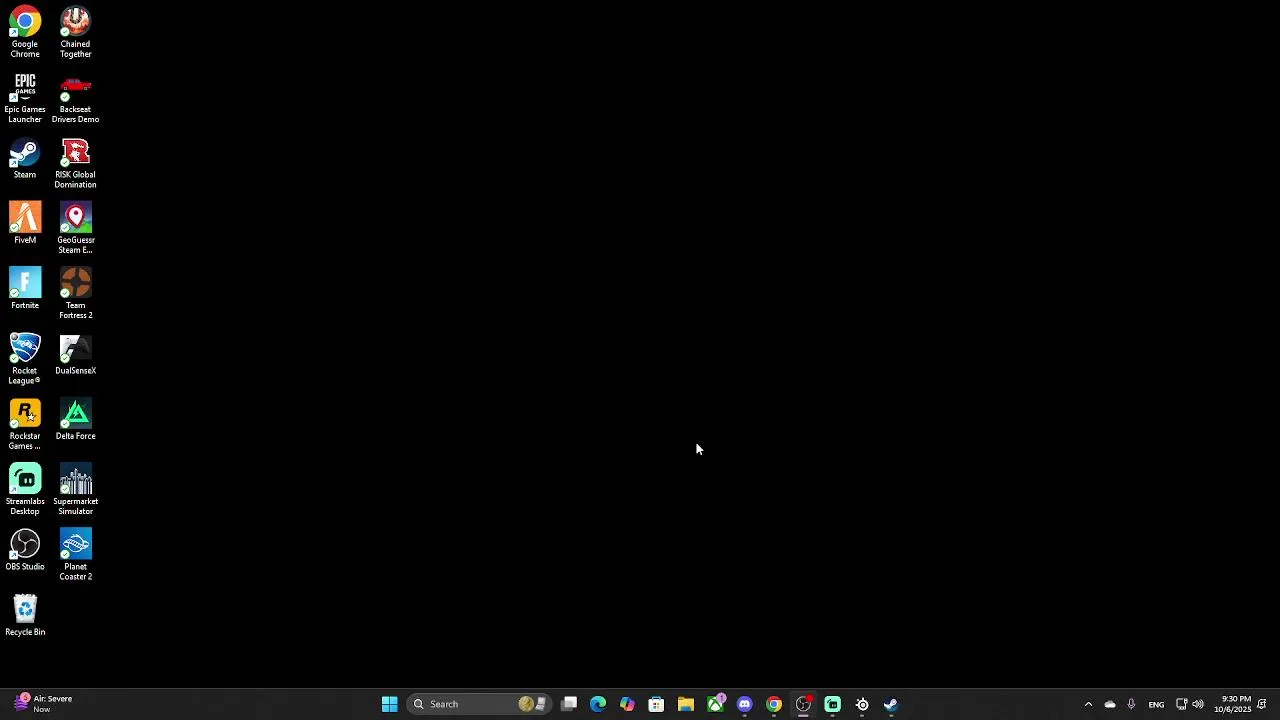Viewport: 1280px width, 720px height.
Task: Click the taskbar Search box
Action: point(479,704)
